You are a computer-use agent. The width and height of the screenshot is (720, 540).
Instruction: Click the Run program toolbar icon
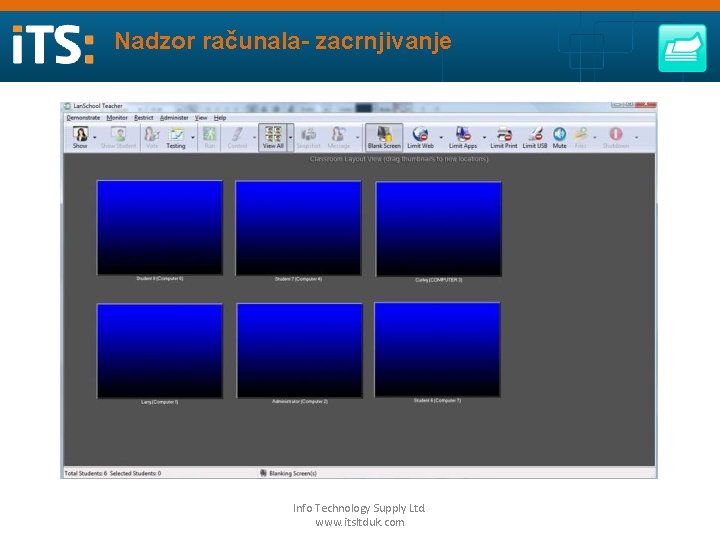pos(210,137)
